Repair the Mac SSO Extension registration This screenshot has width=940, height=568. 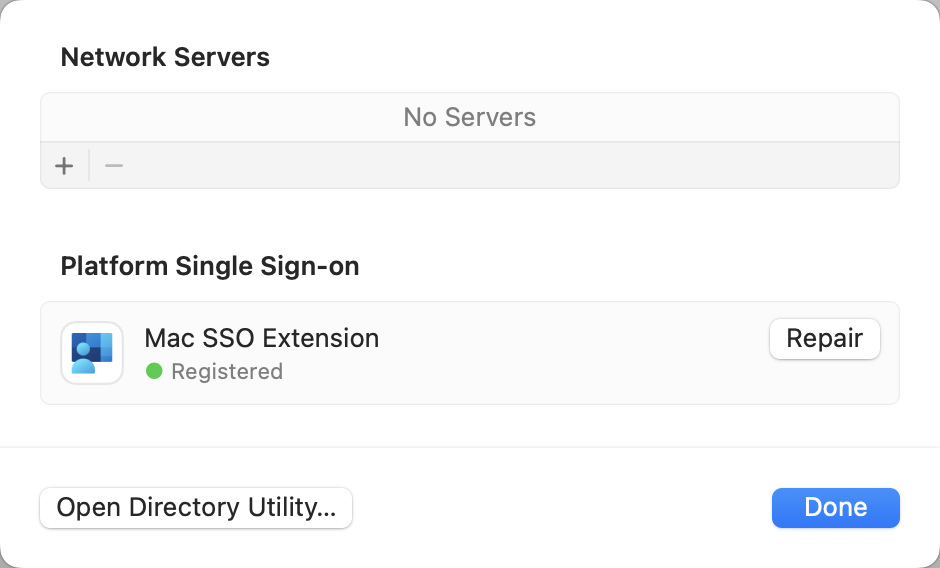(x=824, y=339)
